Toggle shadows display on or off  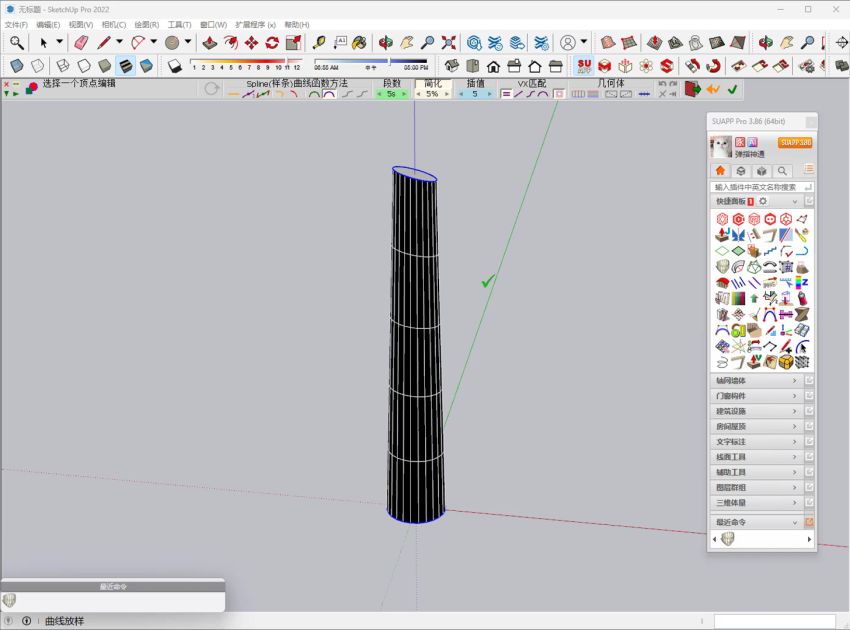tap(175, 66)
